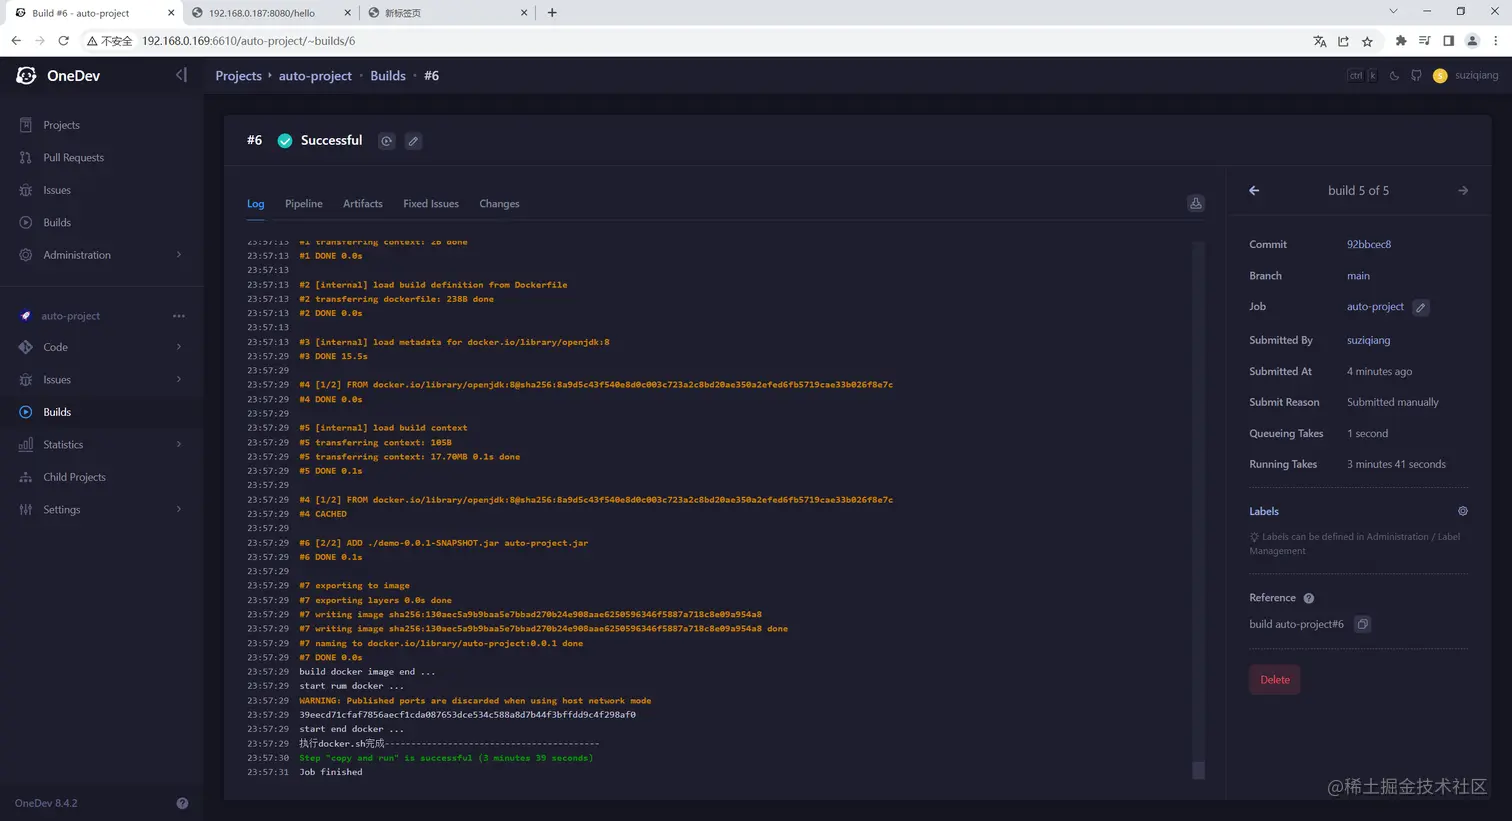This screenshot has width=1512, height=821.
Task: Open submitter suziqiang link in build details
Action: pyautogui.click(x=1368, y=341)
